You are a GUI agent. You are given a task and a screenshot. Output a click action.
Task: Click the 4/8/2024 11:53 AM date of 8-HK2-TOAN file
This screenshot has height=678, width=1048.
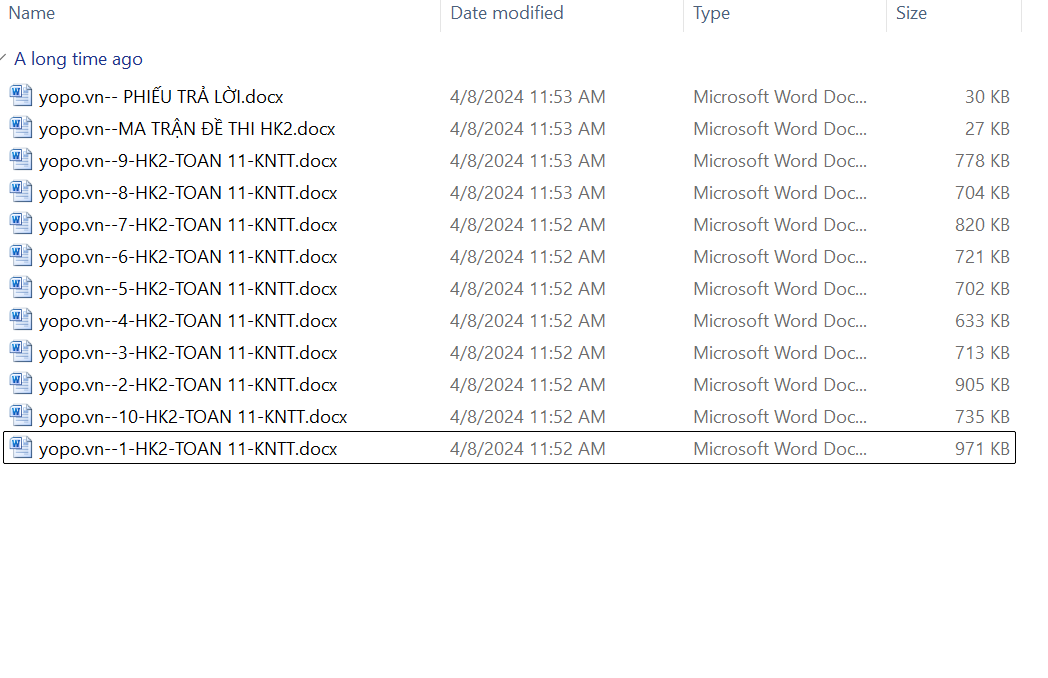coord(527,193)
